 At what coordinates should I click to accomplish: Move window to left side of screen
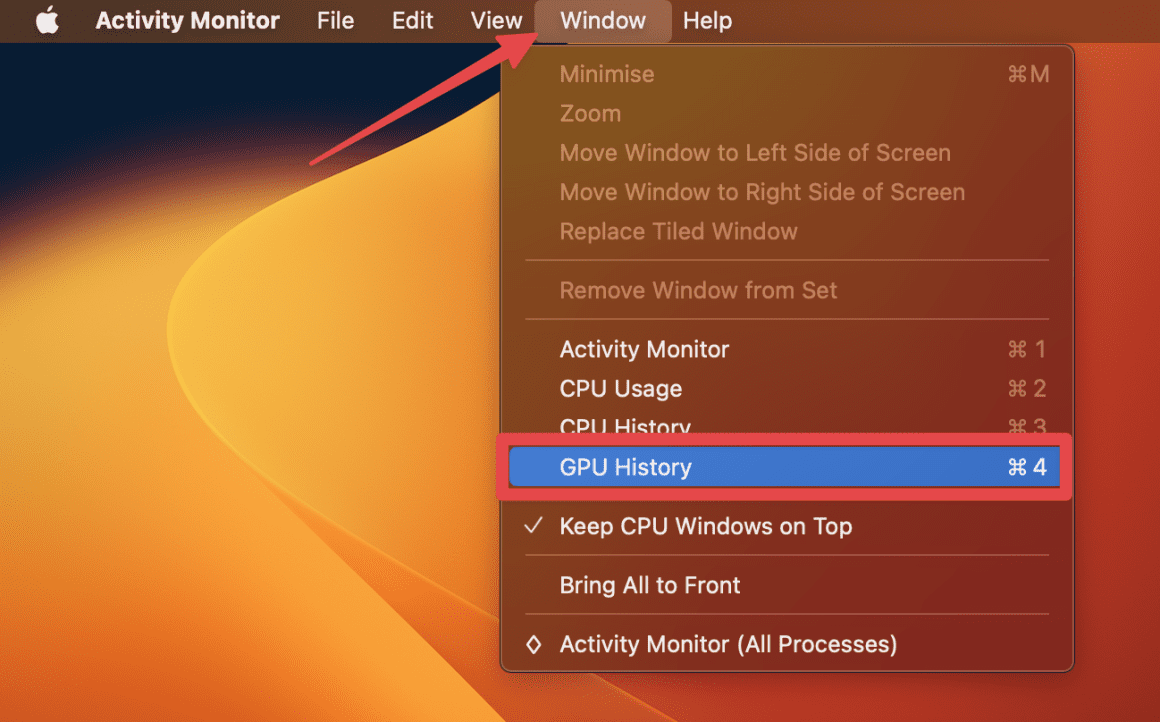point(754,152)
